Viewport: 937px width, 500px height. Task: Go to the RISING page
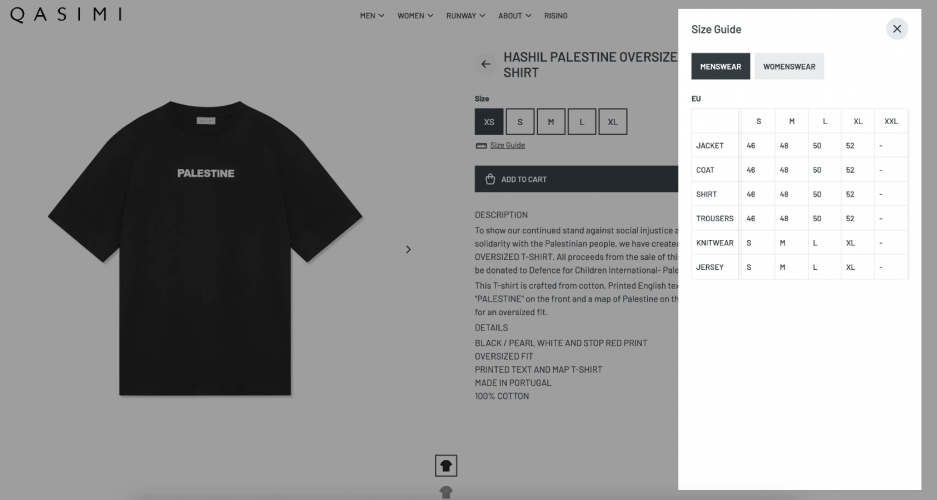[x=556, y=16]
